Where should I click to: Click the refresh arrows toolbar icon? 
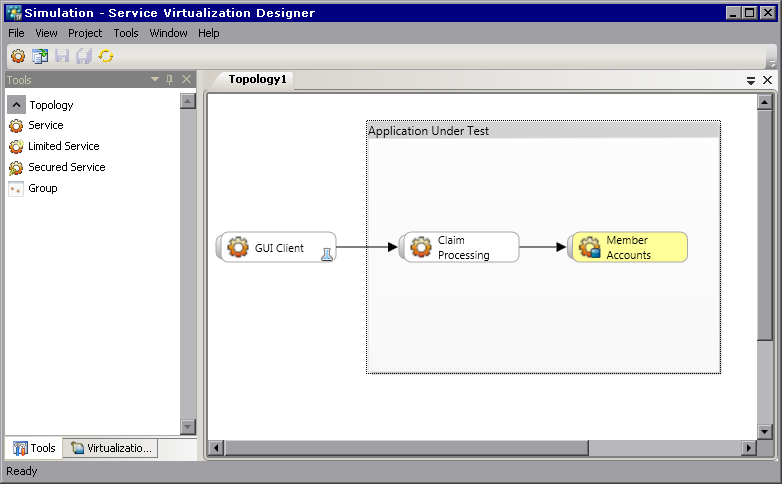105,57
